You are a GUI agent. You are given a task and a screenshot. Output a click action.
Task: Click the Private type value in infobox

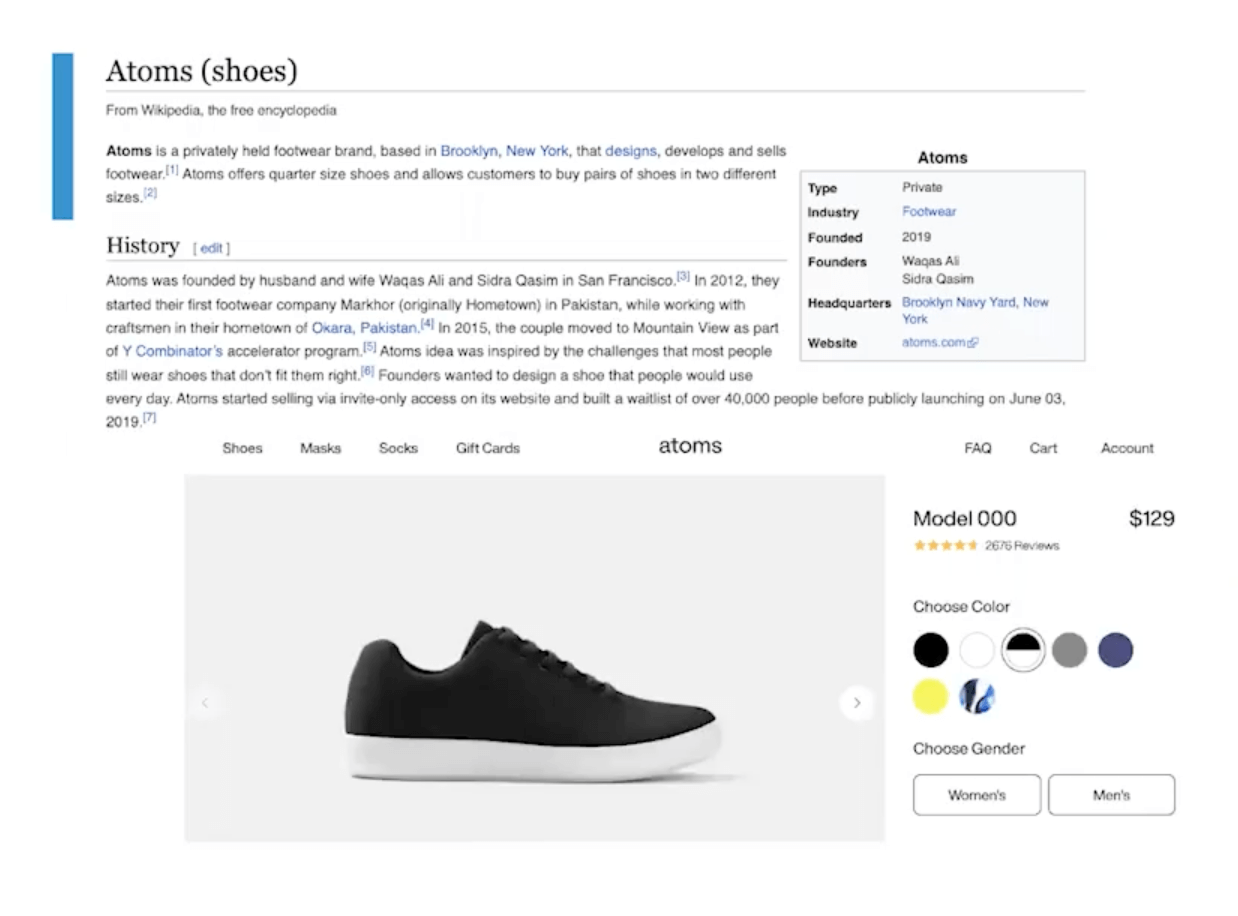click(x=922, y=187)
